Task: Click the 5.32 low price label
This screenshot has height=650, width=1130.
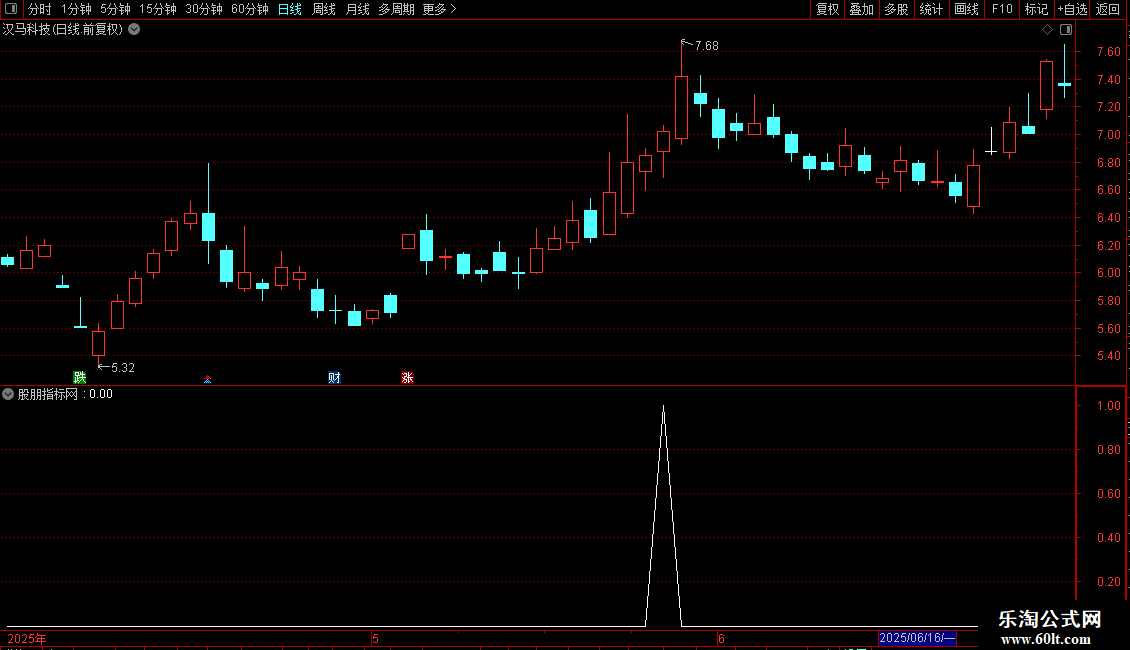Action: 123,368
